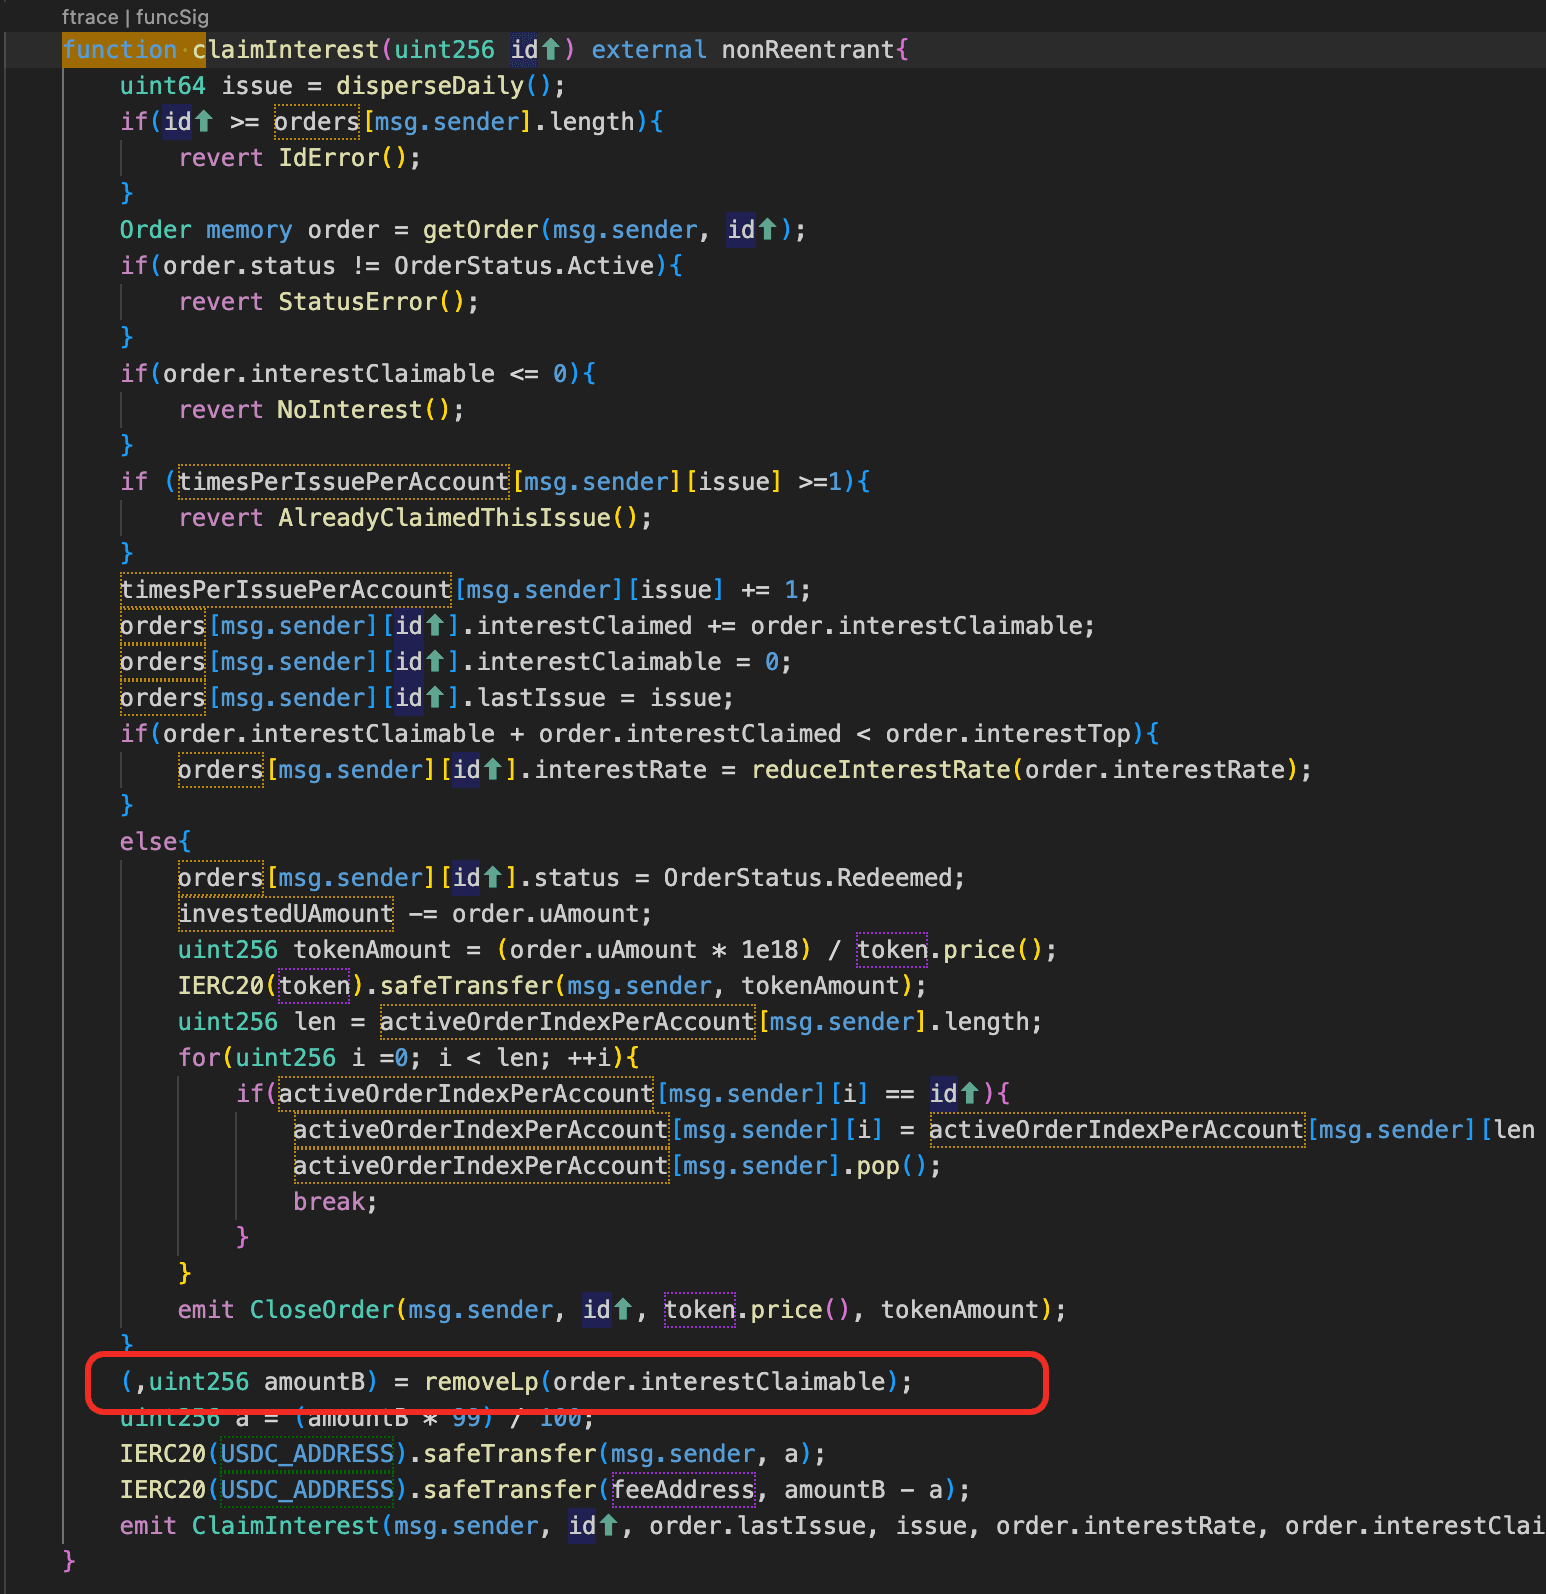The image size is (1546, 1594).
Task: Click the 1e18 literal
Action: click(769, 950)
